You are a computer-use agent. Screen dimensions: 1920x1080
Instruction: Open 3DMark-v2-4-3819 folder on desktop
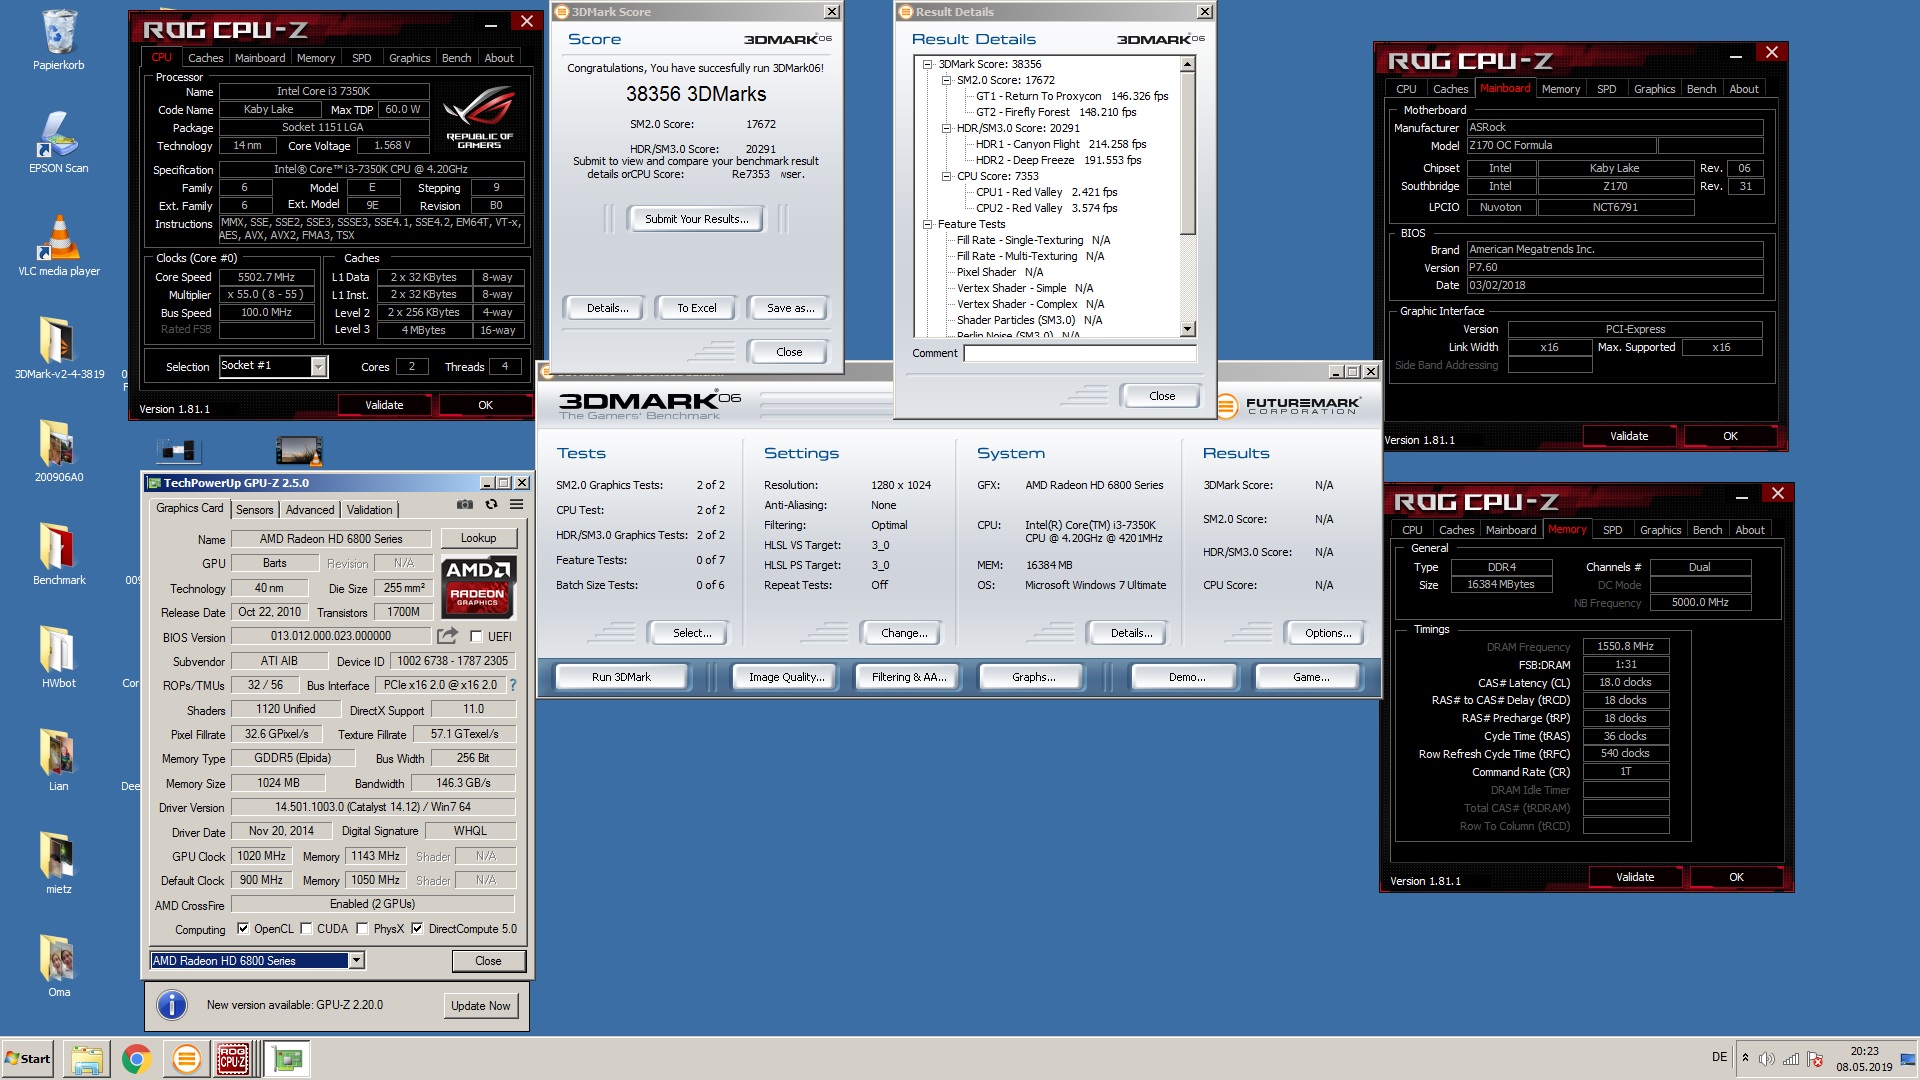(x=59, y=349)
